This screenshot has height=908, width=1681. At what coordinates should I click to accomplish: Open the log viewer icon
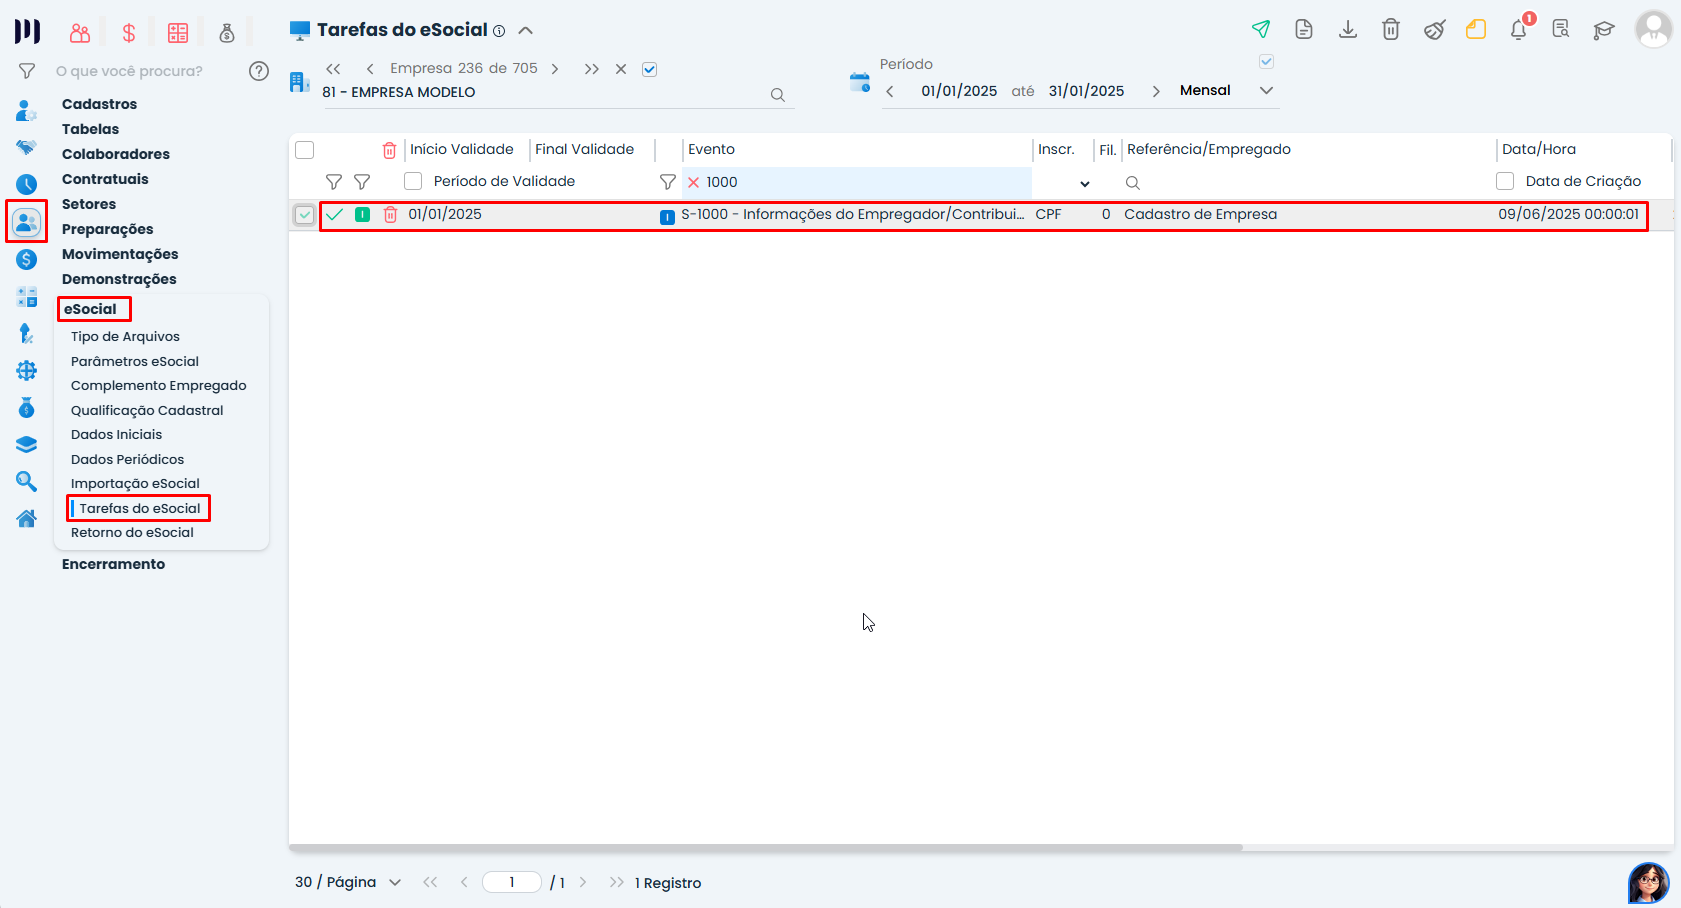click(1562, 31)
